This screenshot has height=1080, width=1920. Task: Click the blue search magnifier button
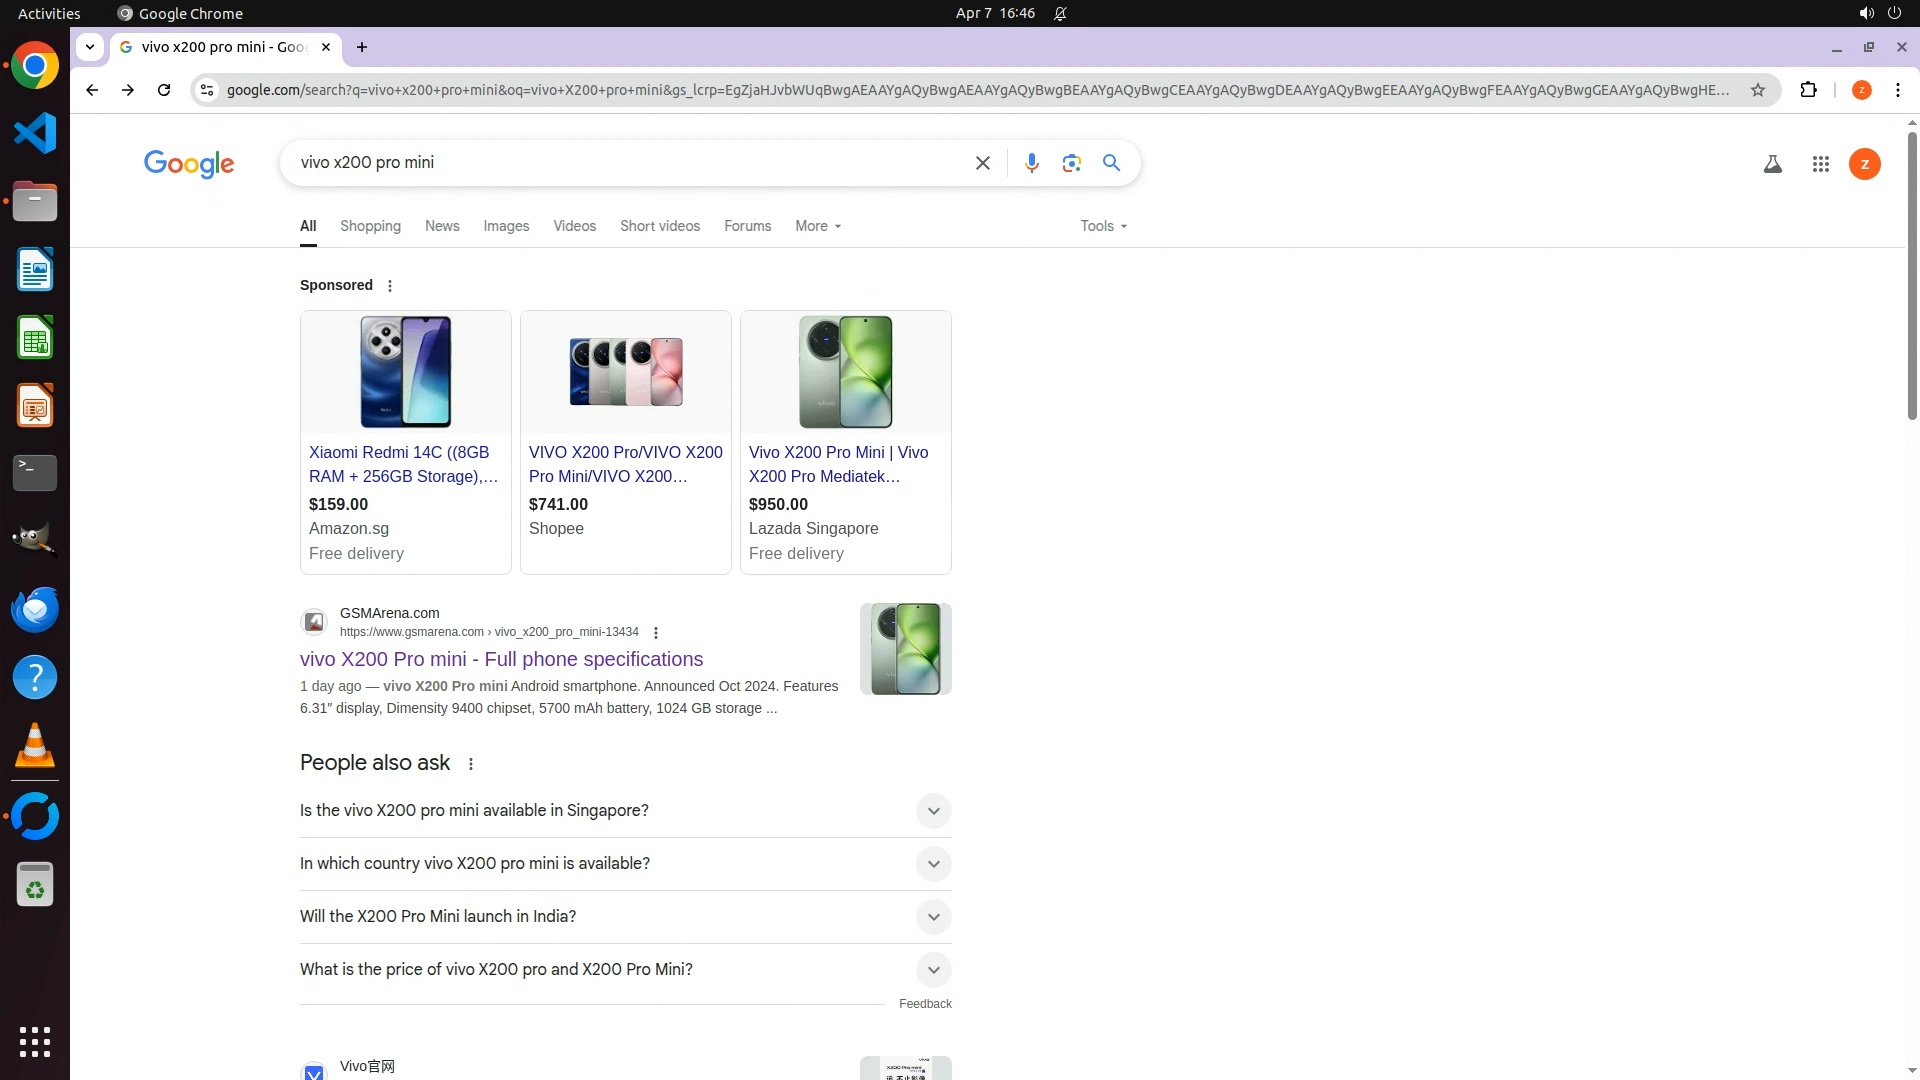1111,163
